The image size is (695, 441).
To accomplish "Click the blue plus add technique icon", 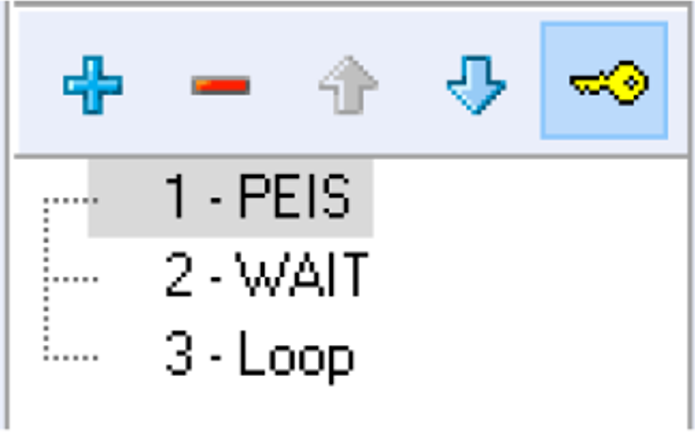I will [93, 85].
